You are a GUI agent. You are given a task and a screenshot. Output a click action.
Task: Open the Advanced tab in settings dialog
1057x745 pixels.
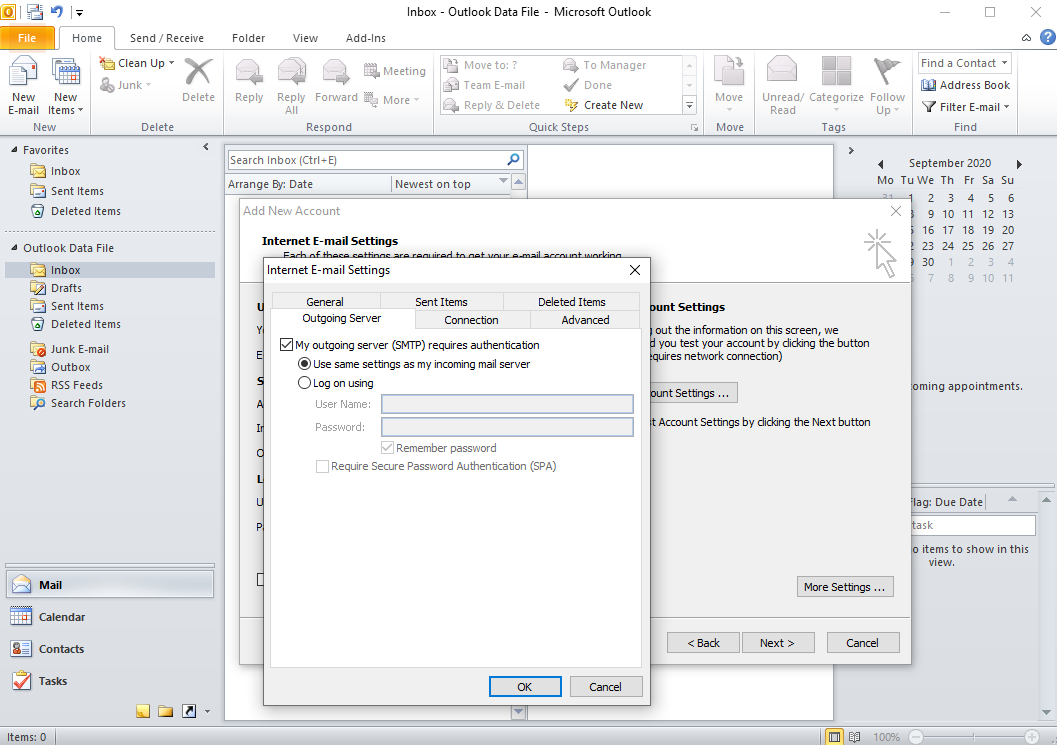pyautogui.click(x=585, y=320)
